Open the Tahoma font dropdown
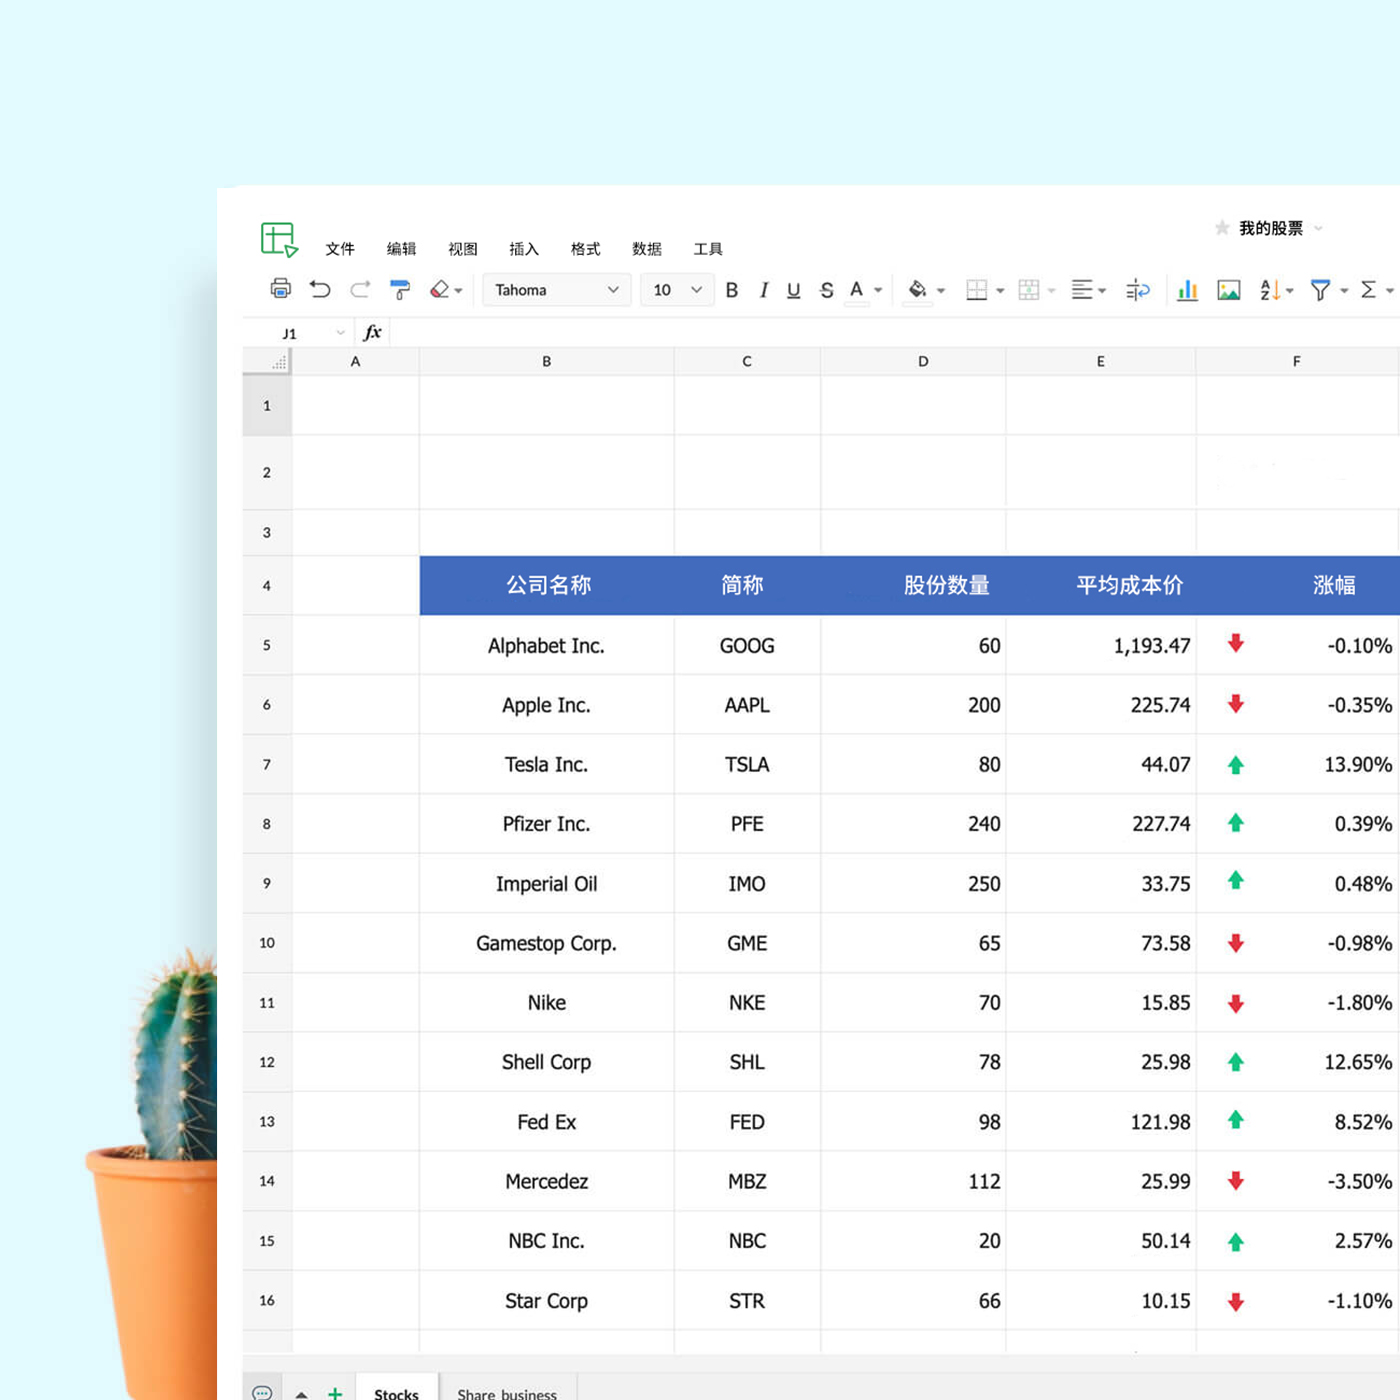The image size is (1400, 1400). coord(556,290)
